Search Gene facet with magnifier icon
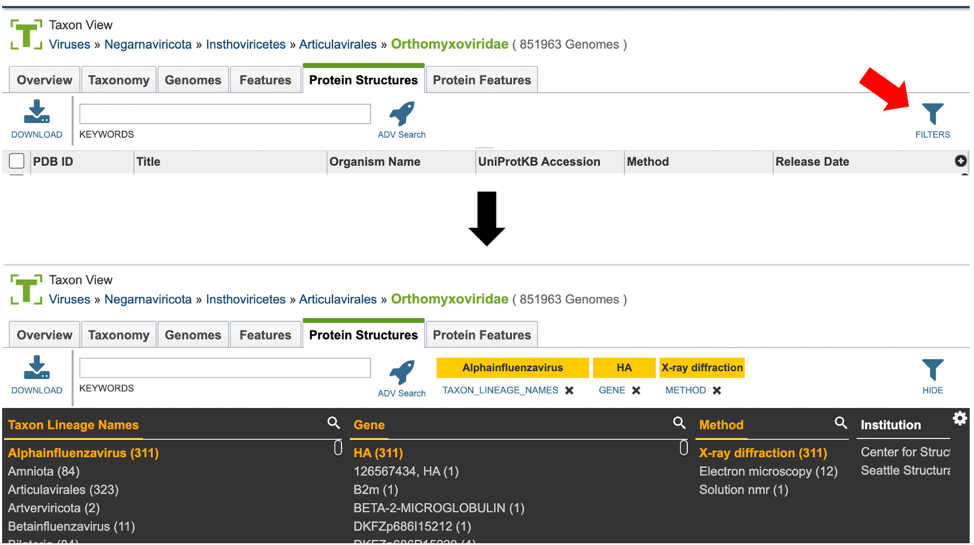Screen dimensions: 974x545 point(679,423)
